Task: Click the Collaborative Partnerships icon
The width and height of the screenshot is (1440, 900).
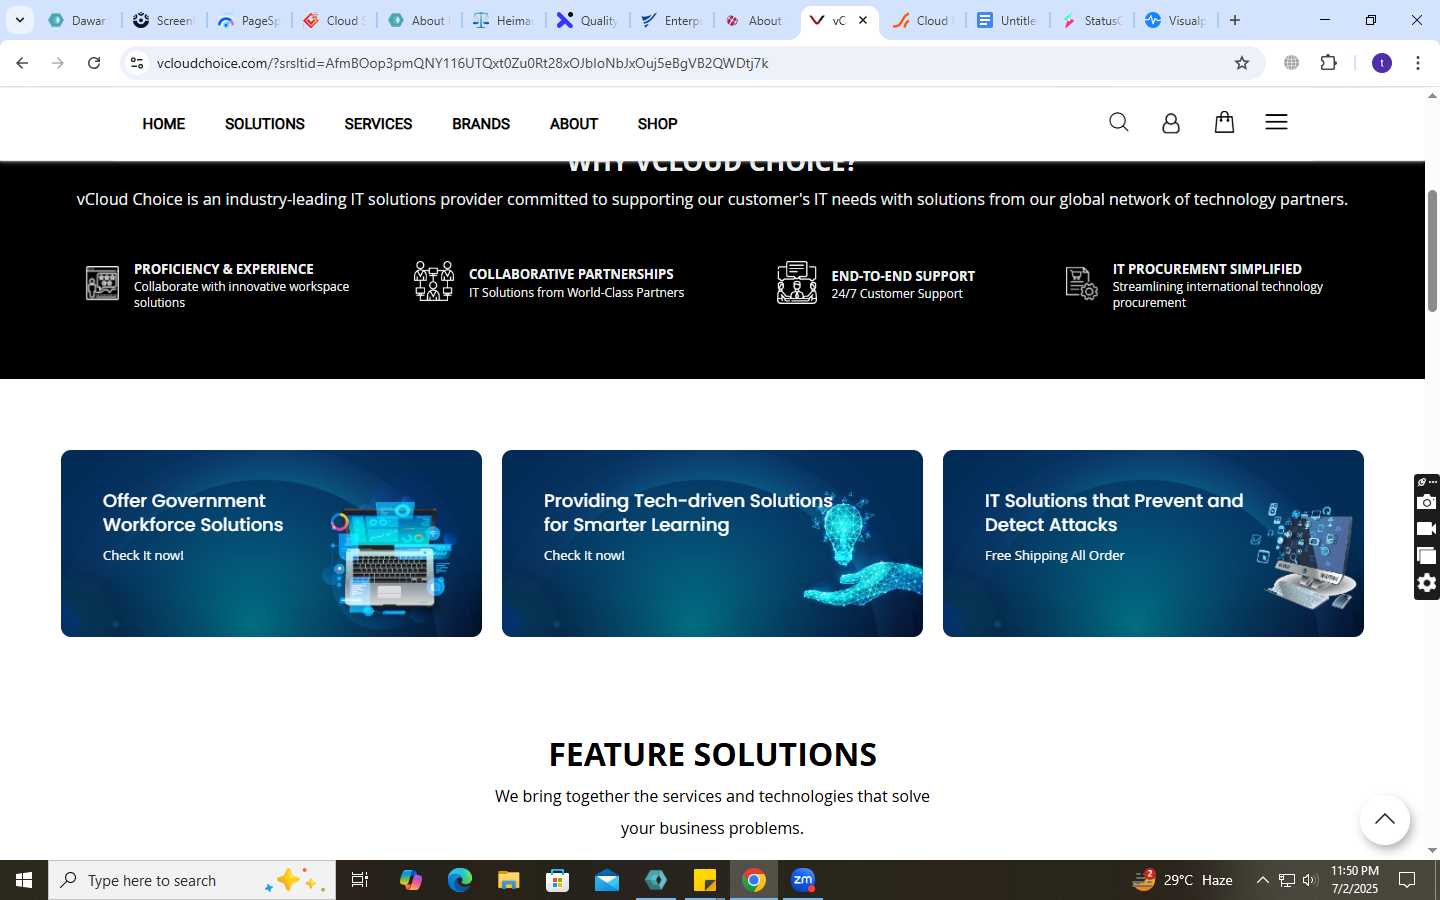Action: pyautogui.click(x=434, y=281)
